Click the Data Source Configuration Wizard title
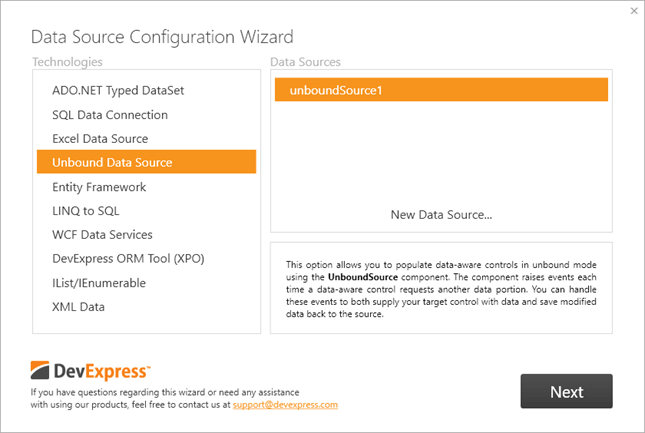Image resolution: width=645 pixels, height=433 pixels. [x=162, y=38]
